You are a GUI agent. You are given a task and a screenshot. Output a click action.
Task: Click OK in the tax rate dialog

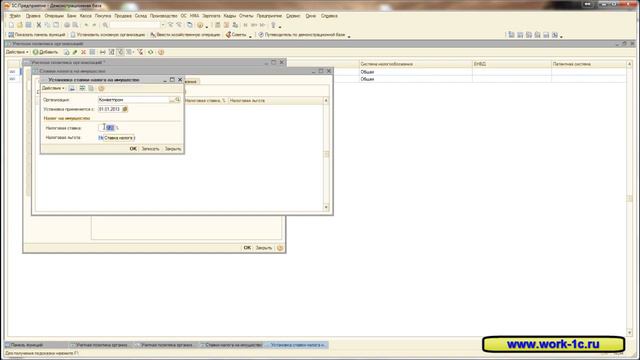[133, 149]
